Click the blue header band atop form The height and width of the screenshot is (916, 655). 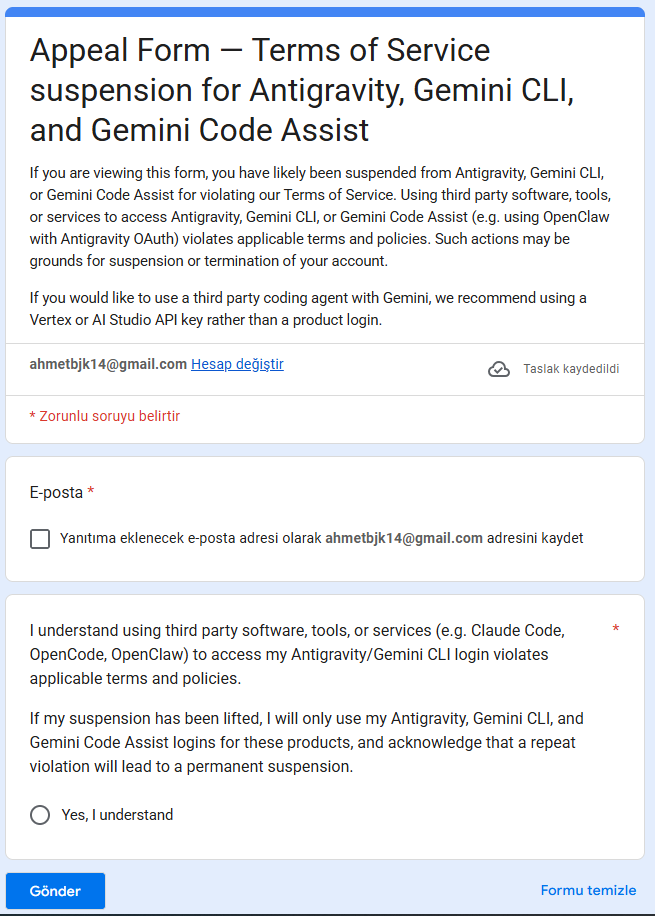tap(325, 12)
